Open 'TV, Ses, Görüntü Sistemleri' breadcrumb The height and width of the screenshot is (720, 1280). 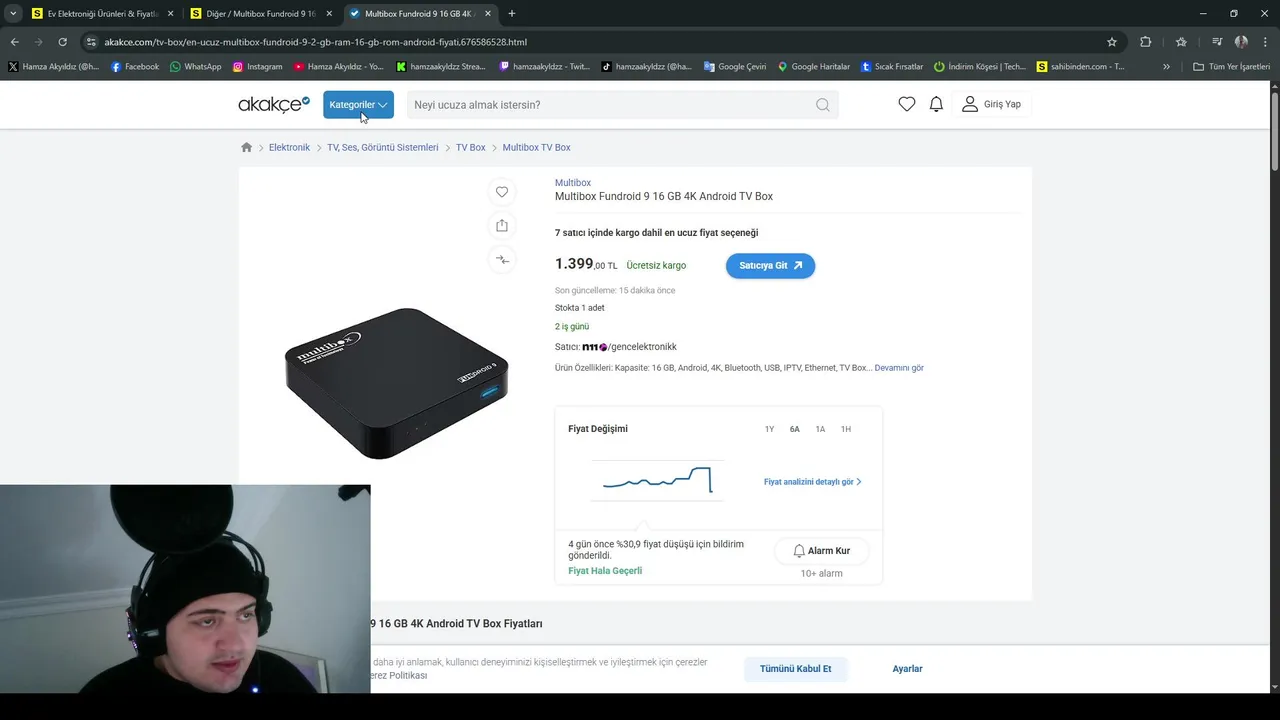pyautogui.click(x=383, y=147)
